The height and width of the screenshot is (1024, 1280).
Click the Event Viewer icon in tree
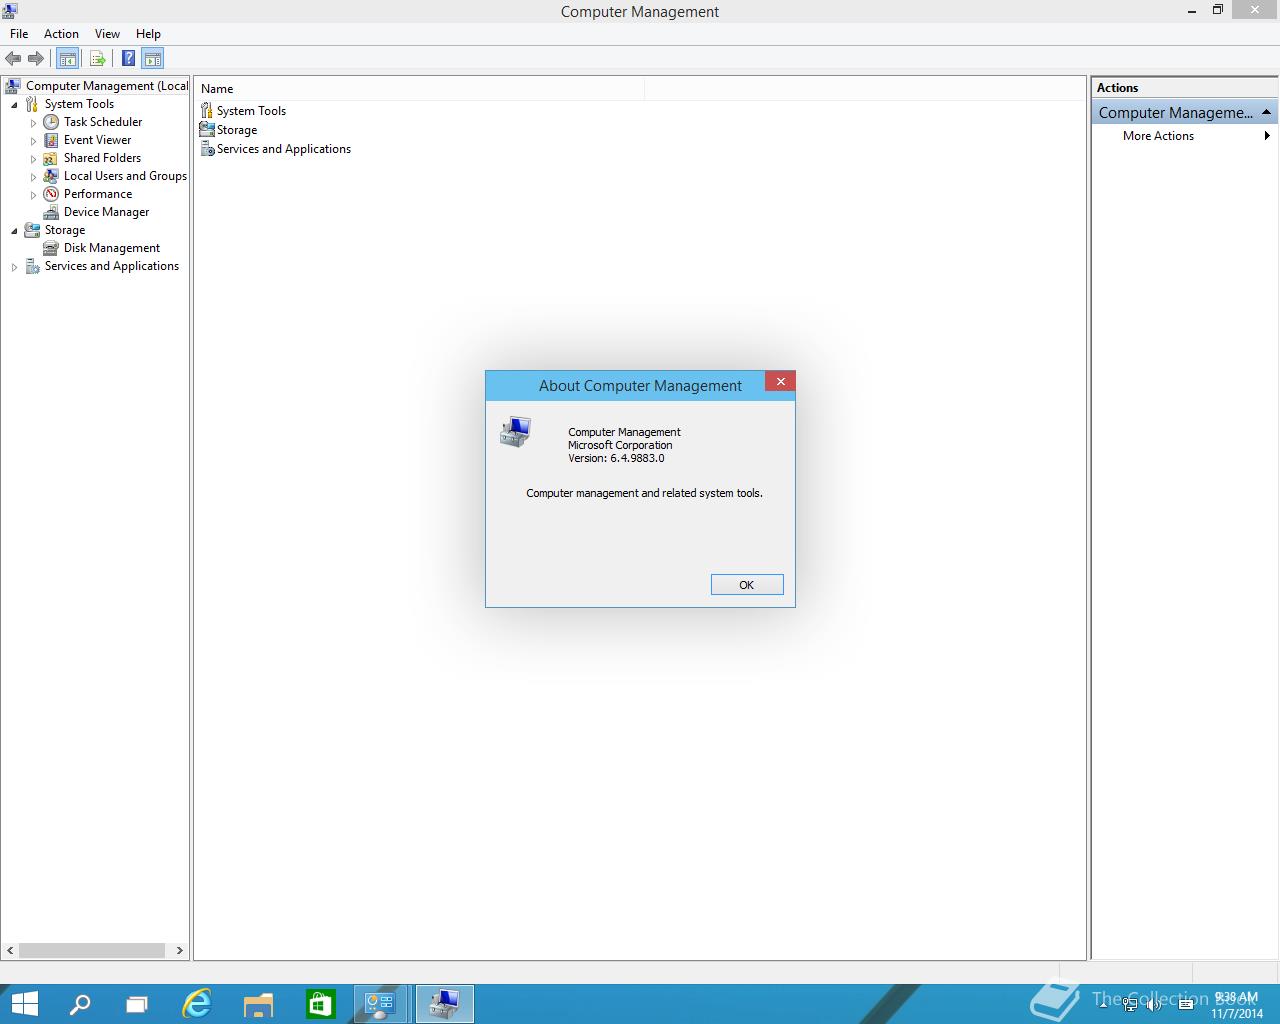51,140
